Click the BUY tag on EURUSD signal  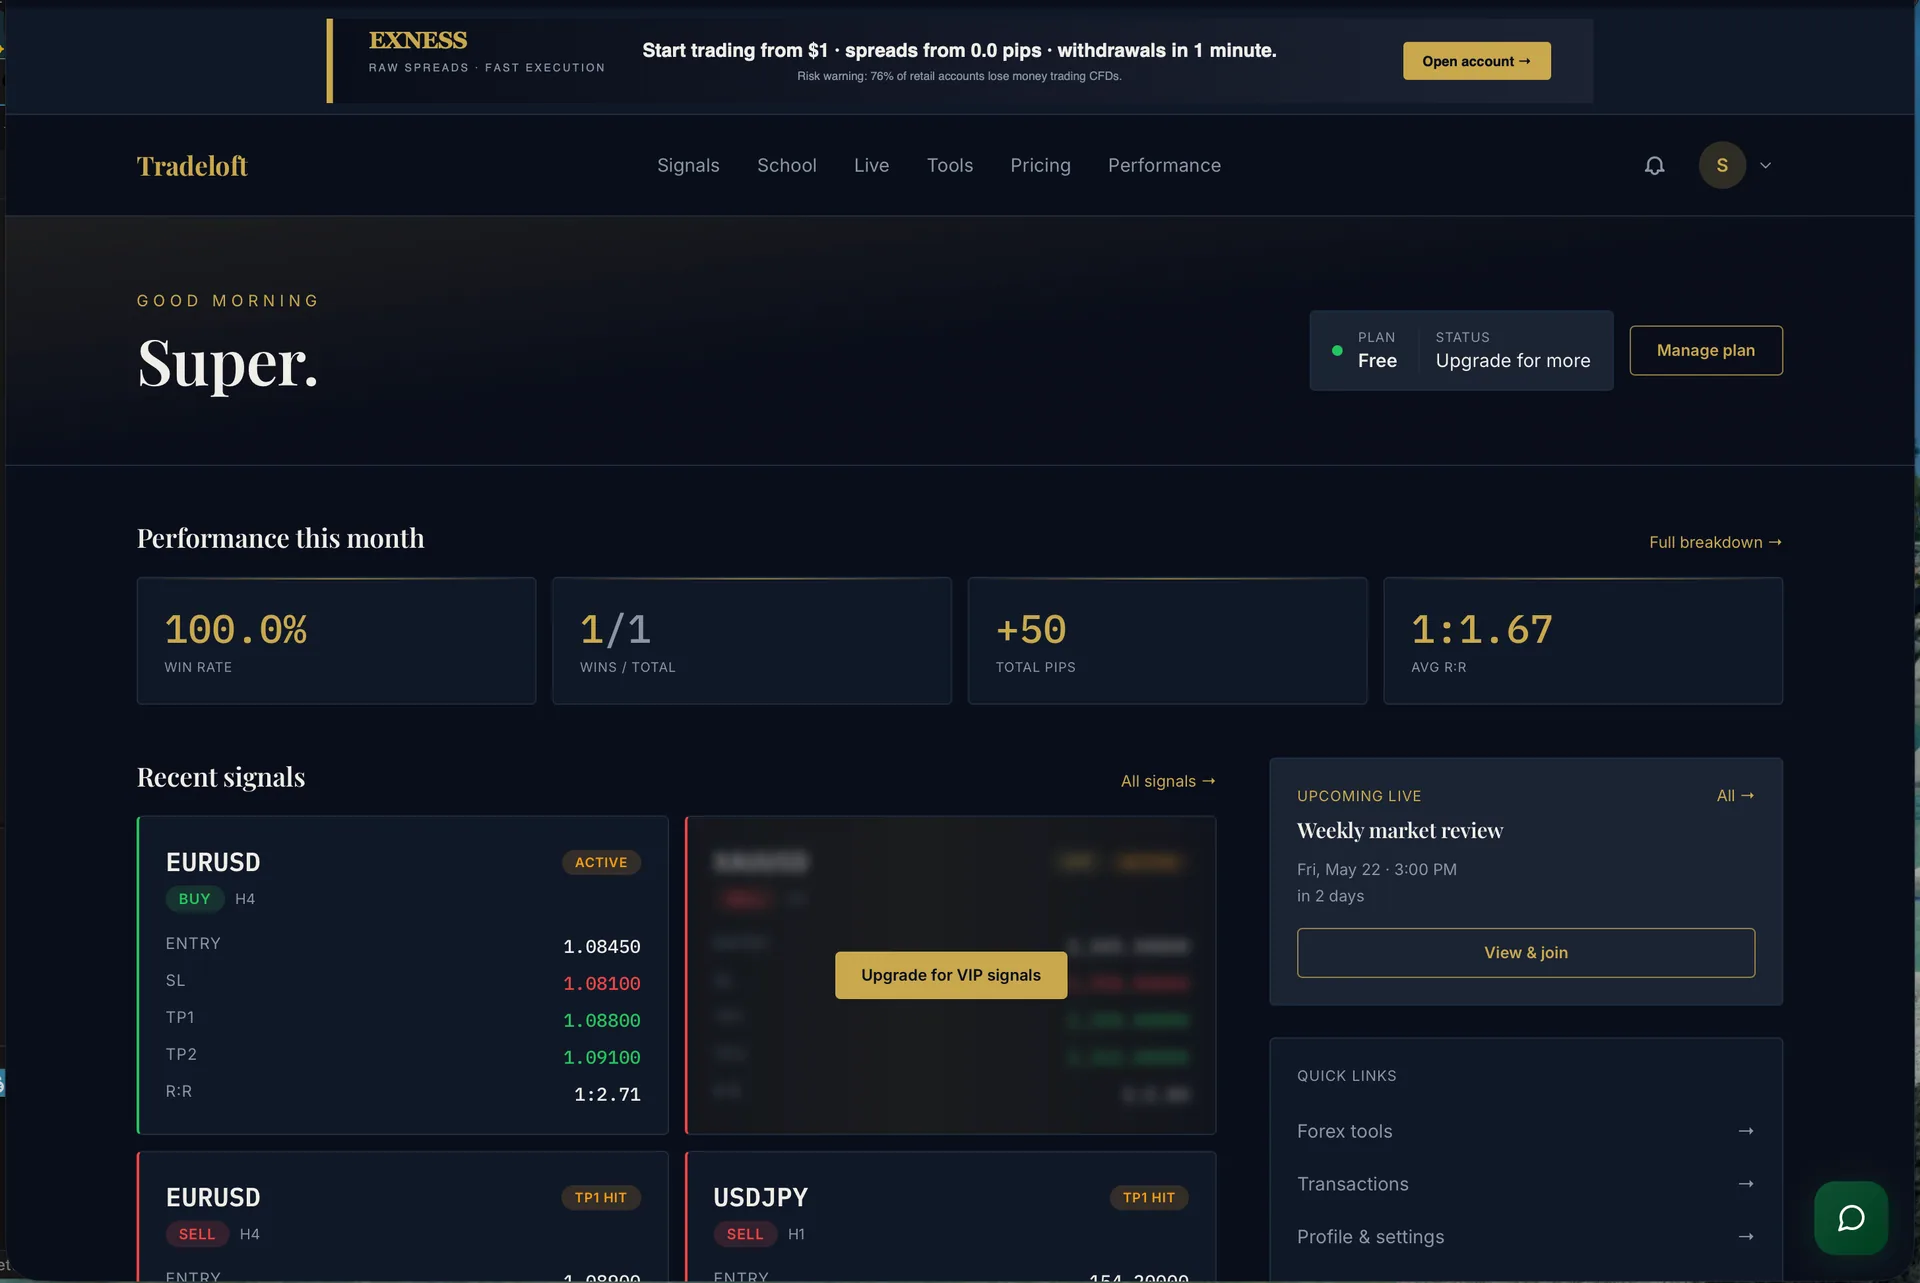pos(194,899)
